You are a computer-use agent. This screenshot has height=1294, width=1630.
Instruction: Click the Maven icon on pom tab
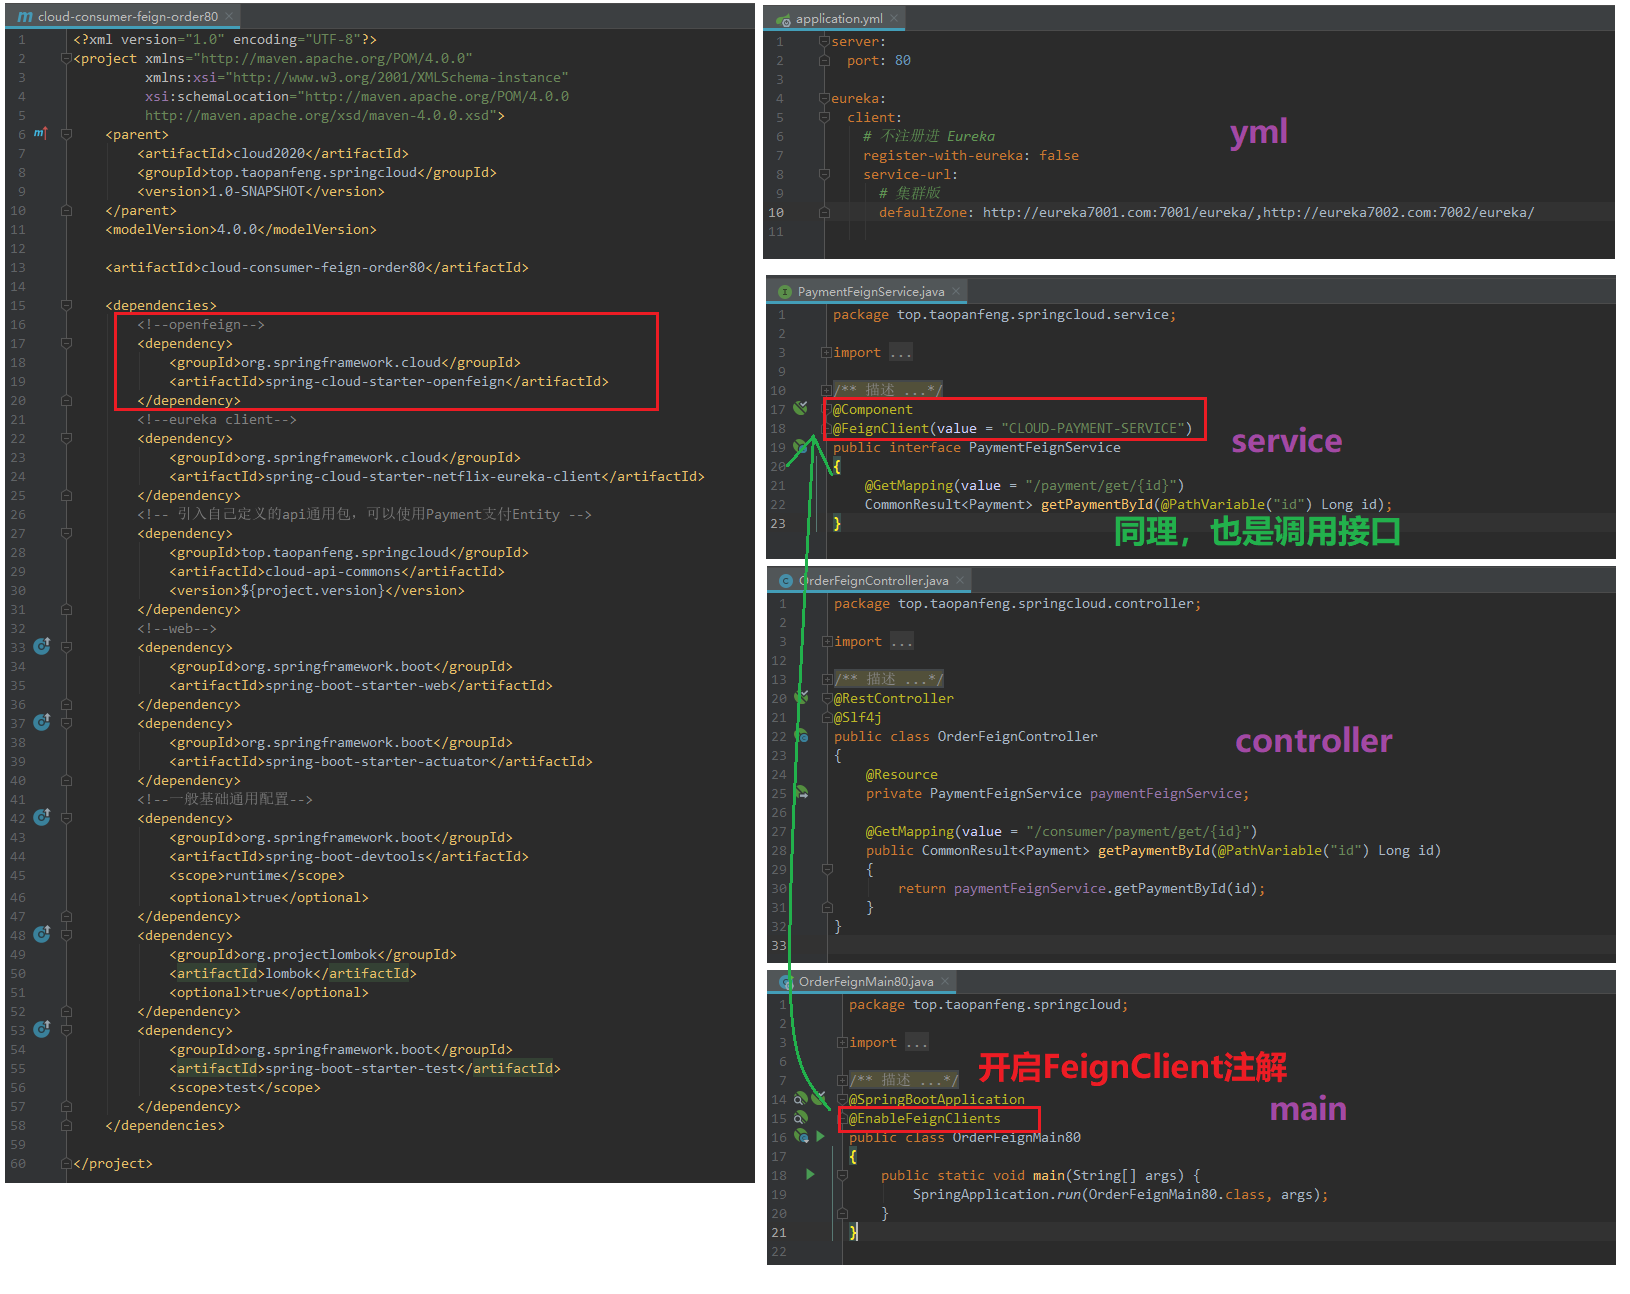(25, 16)
